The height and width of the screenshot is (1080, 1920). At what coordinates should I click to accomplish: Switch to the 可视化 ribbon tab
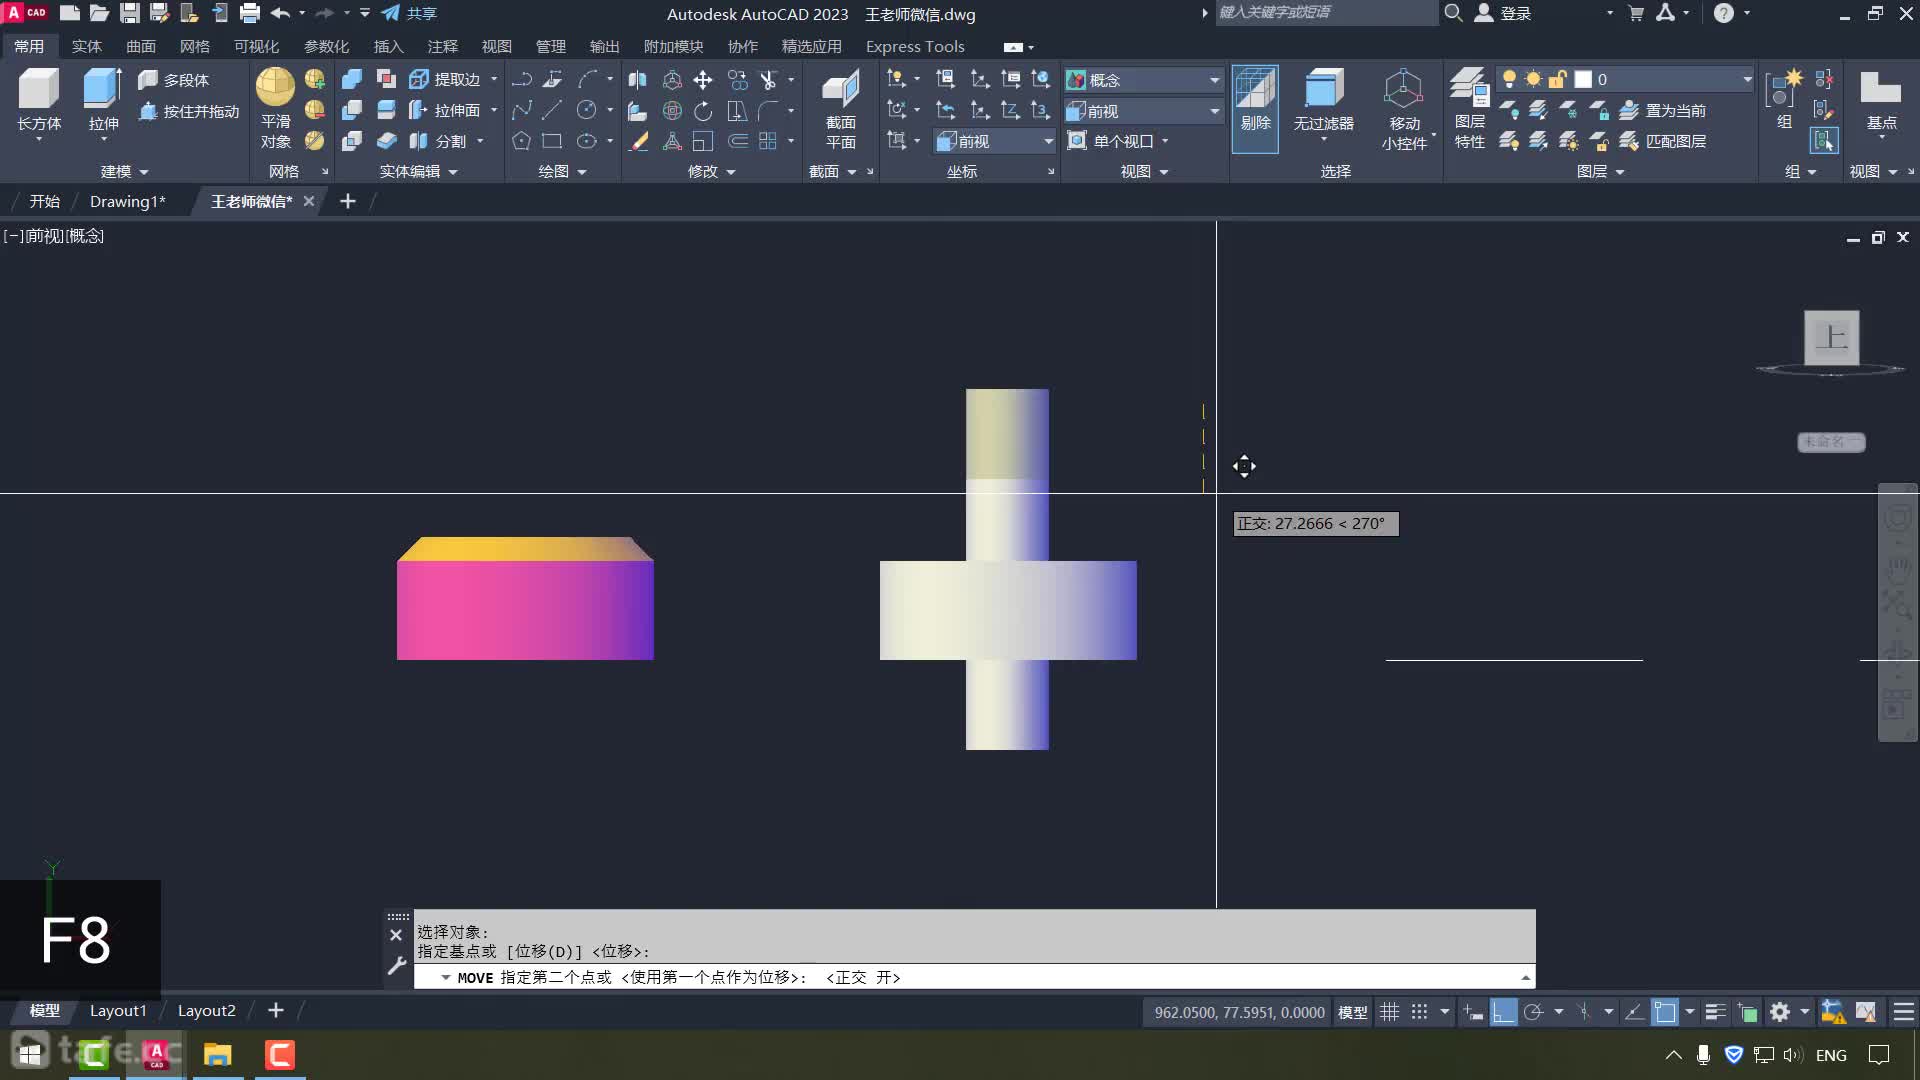pos(256,46)
